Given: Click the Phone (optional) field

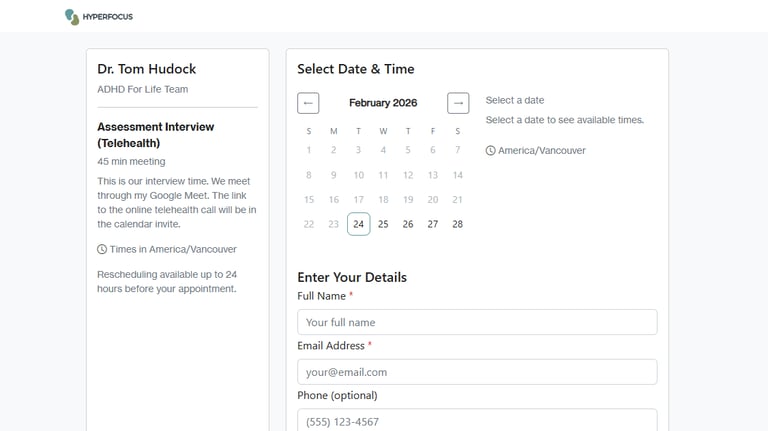Looking at the screenshot, I should click(477, 420).
